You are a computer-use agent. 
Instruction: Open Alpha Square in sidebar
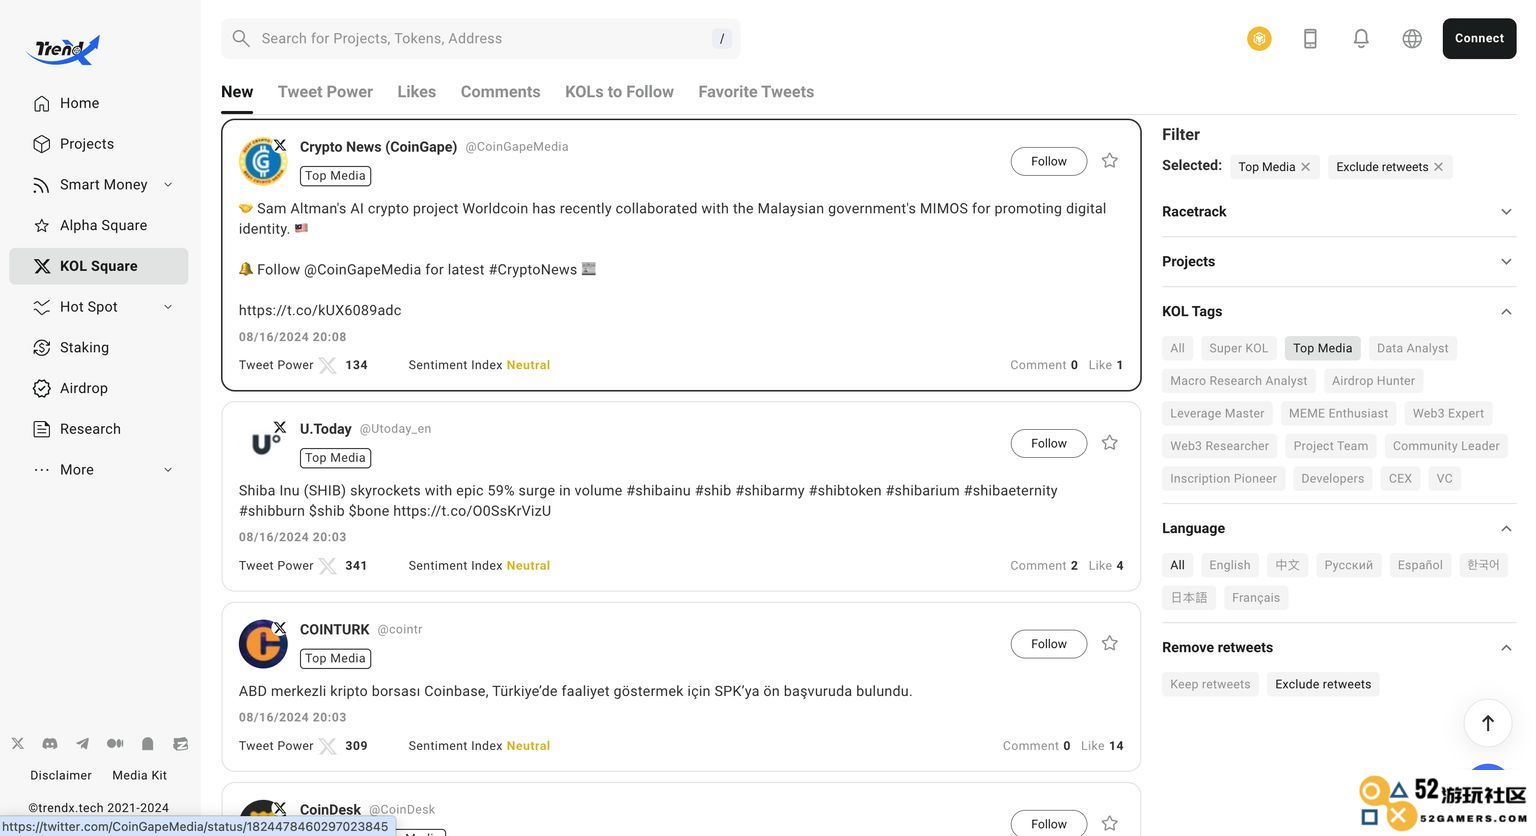98,225
